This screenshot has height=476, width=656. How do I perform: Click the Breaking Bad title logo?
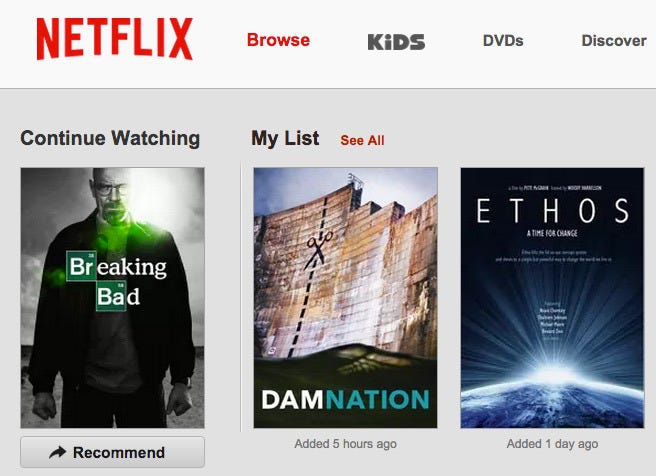click(x=117, y=281)
